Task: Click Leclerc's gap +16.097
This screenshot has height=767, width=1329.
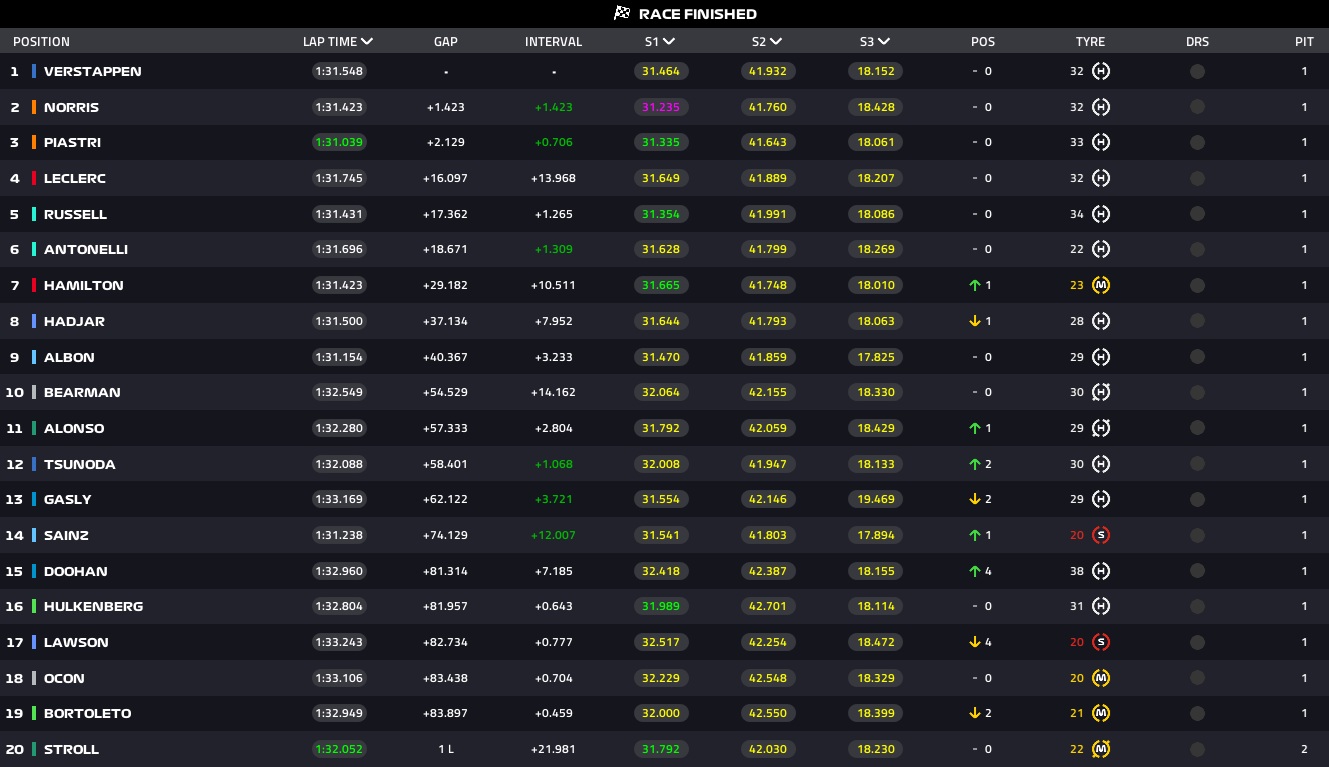Action: (x=446, y=178)
